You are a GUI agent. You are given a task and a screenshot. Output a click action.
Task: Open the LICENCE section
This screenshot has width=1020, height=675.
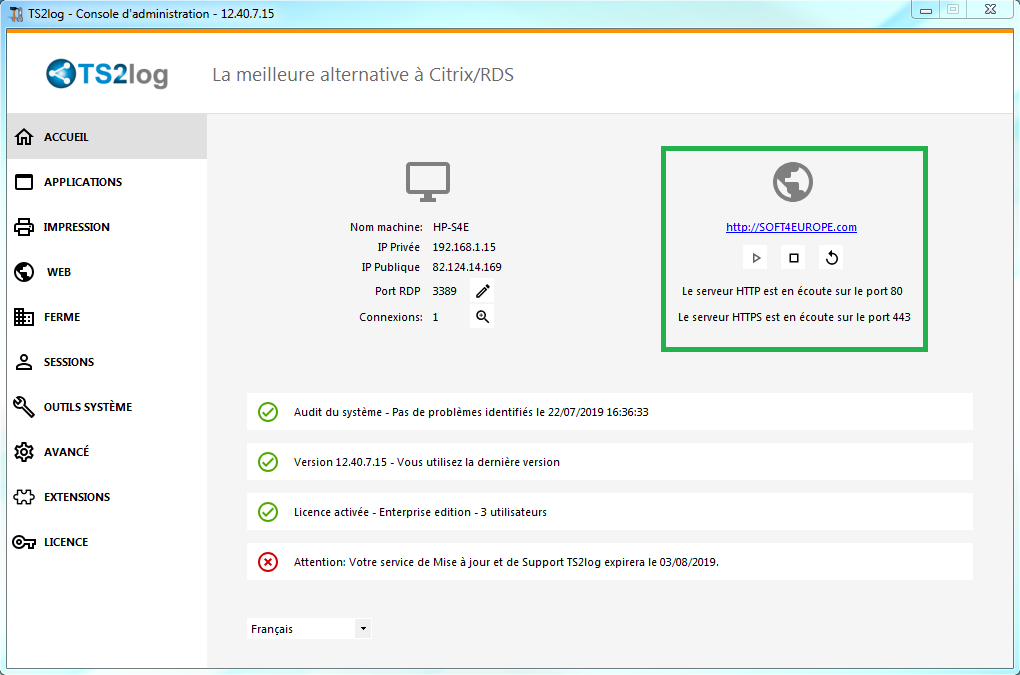107,542
